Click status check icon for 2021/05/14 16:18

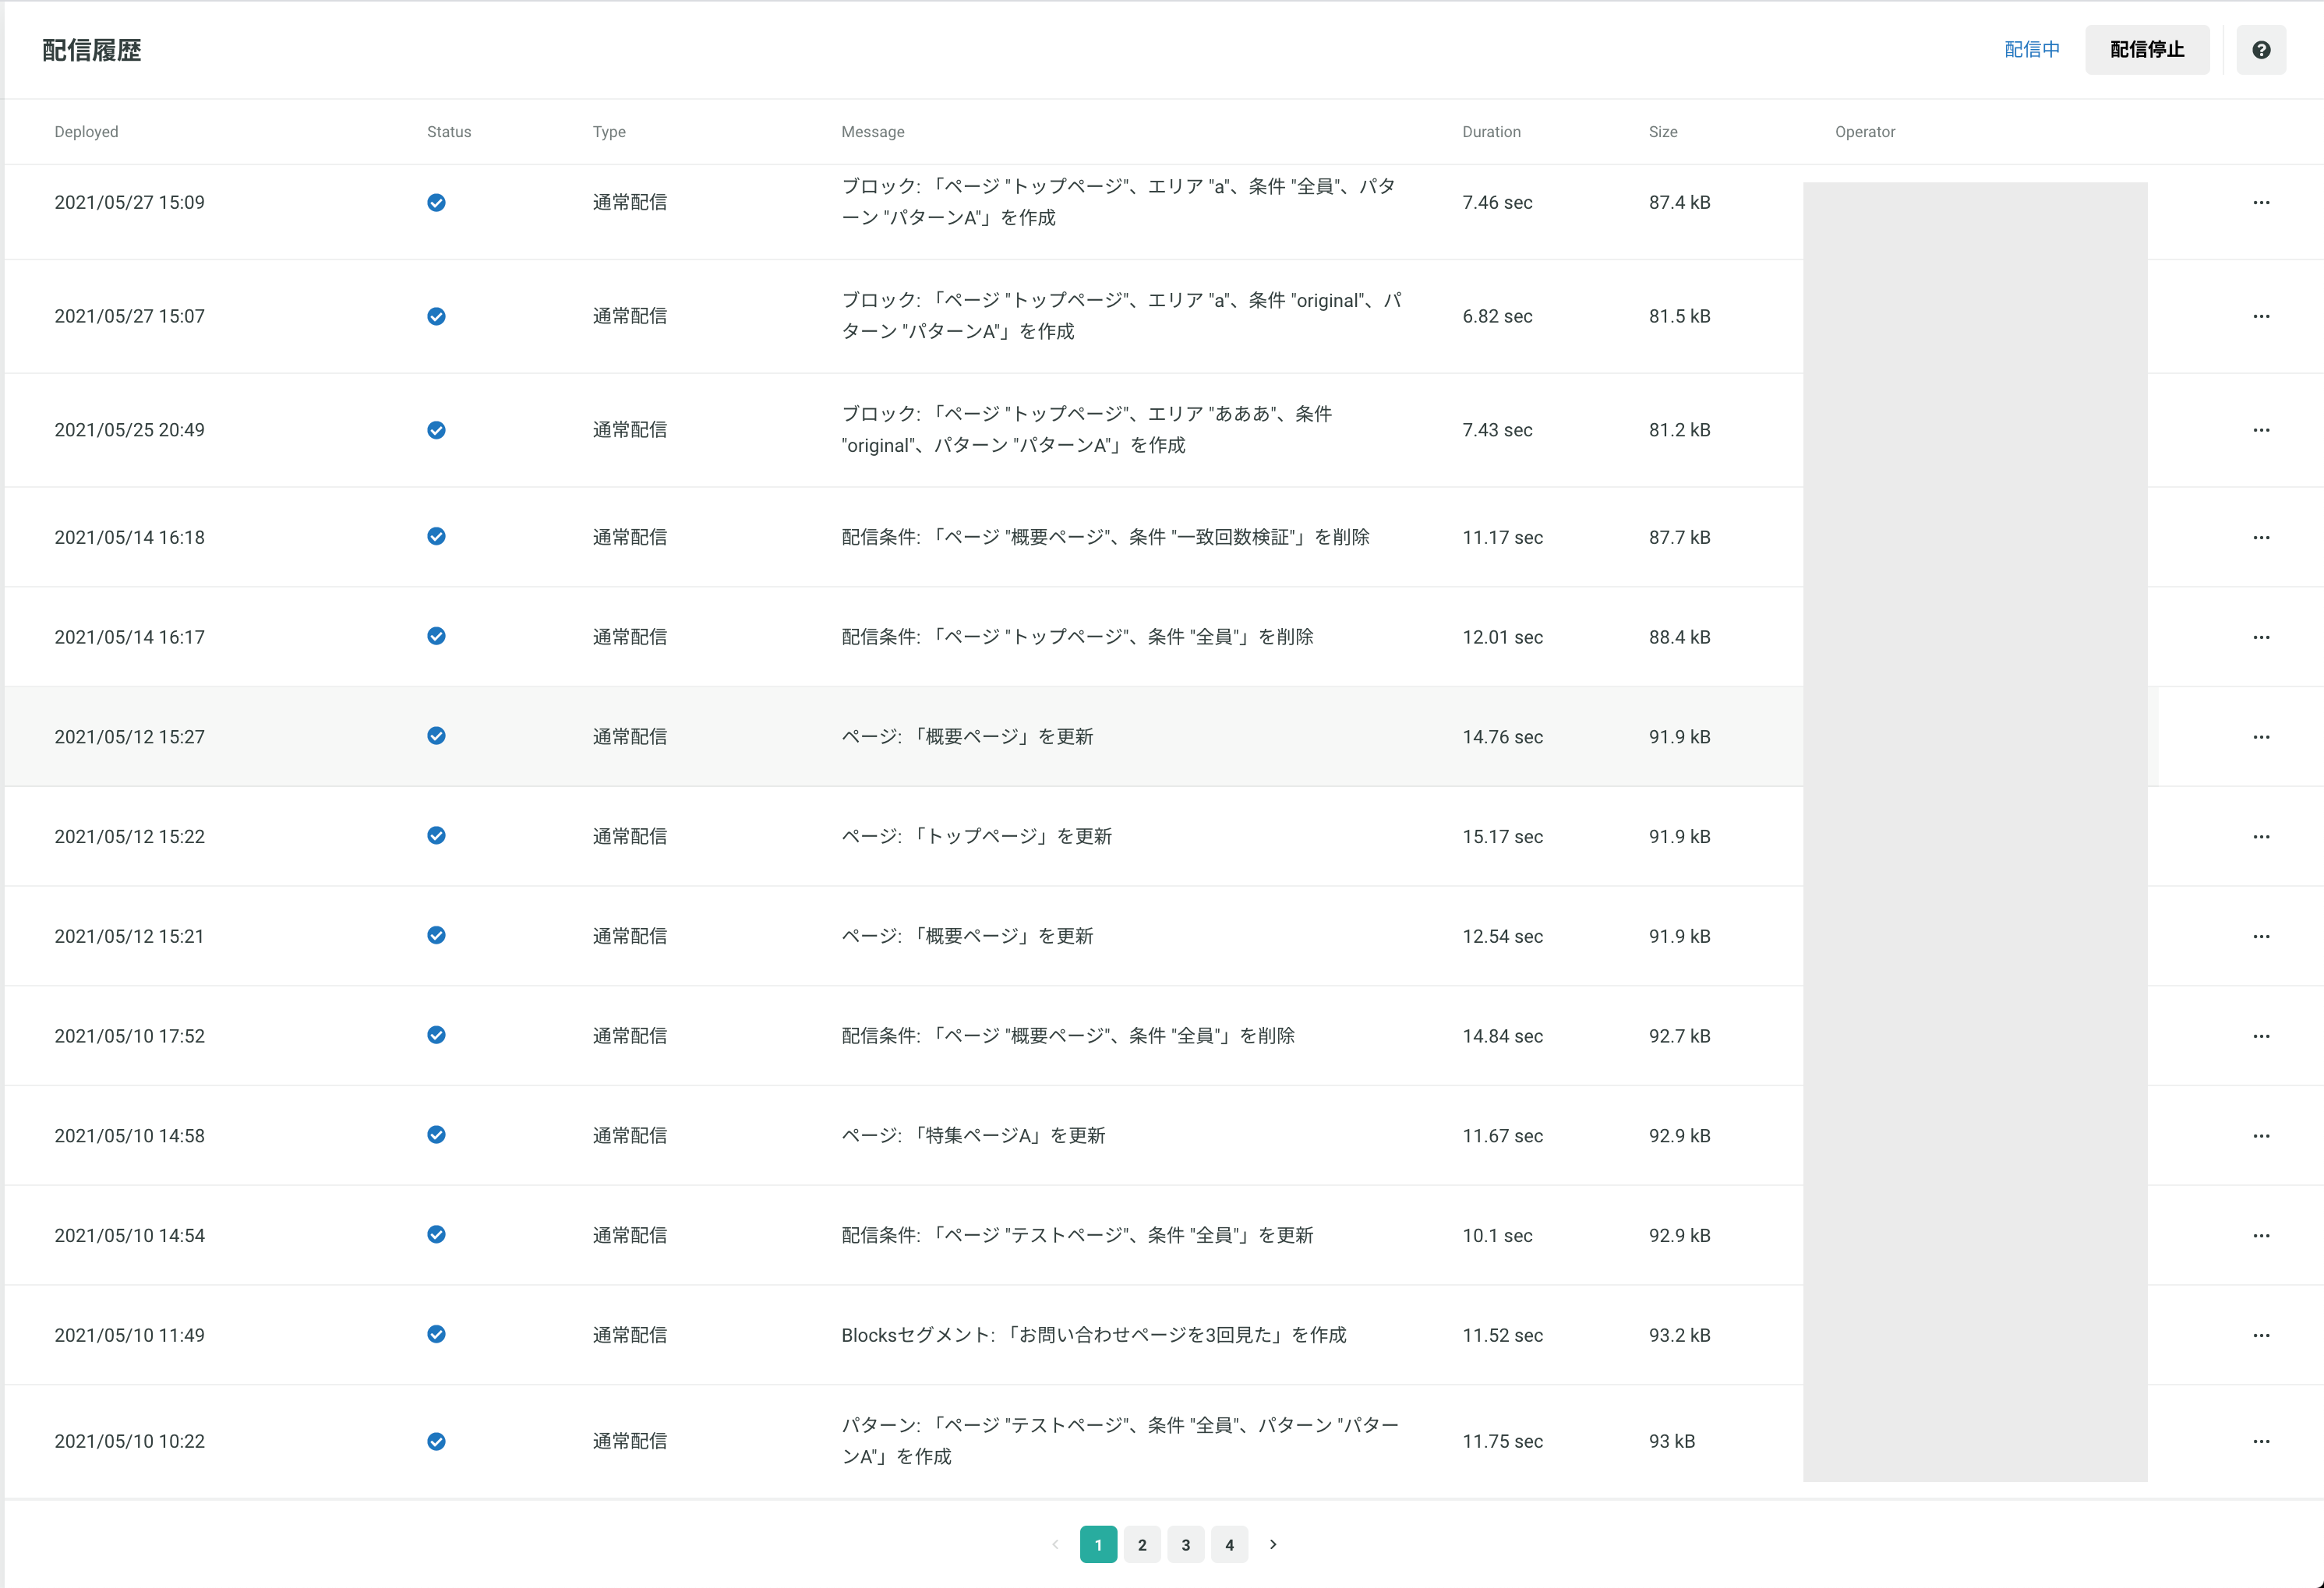point(436,536)
